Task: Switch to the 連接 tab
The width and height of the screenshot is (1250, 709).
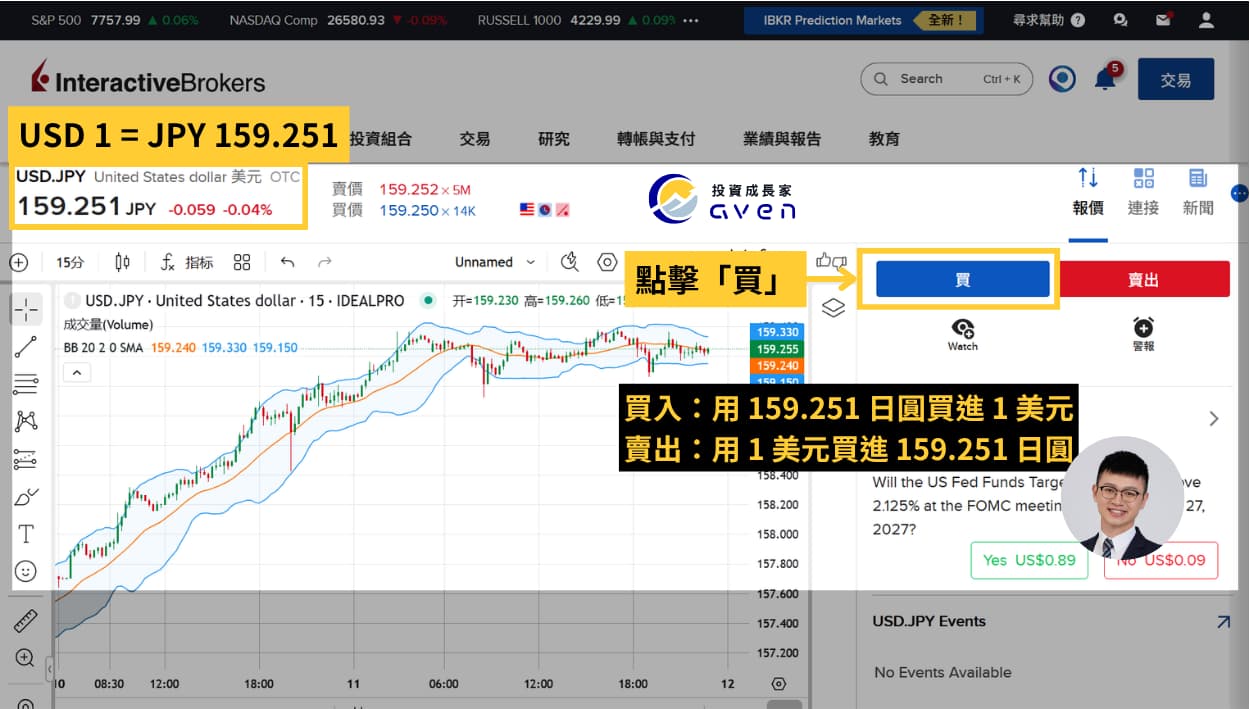Action: 1143,192
